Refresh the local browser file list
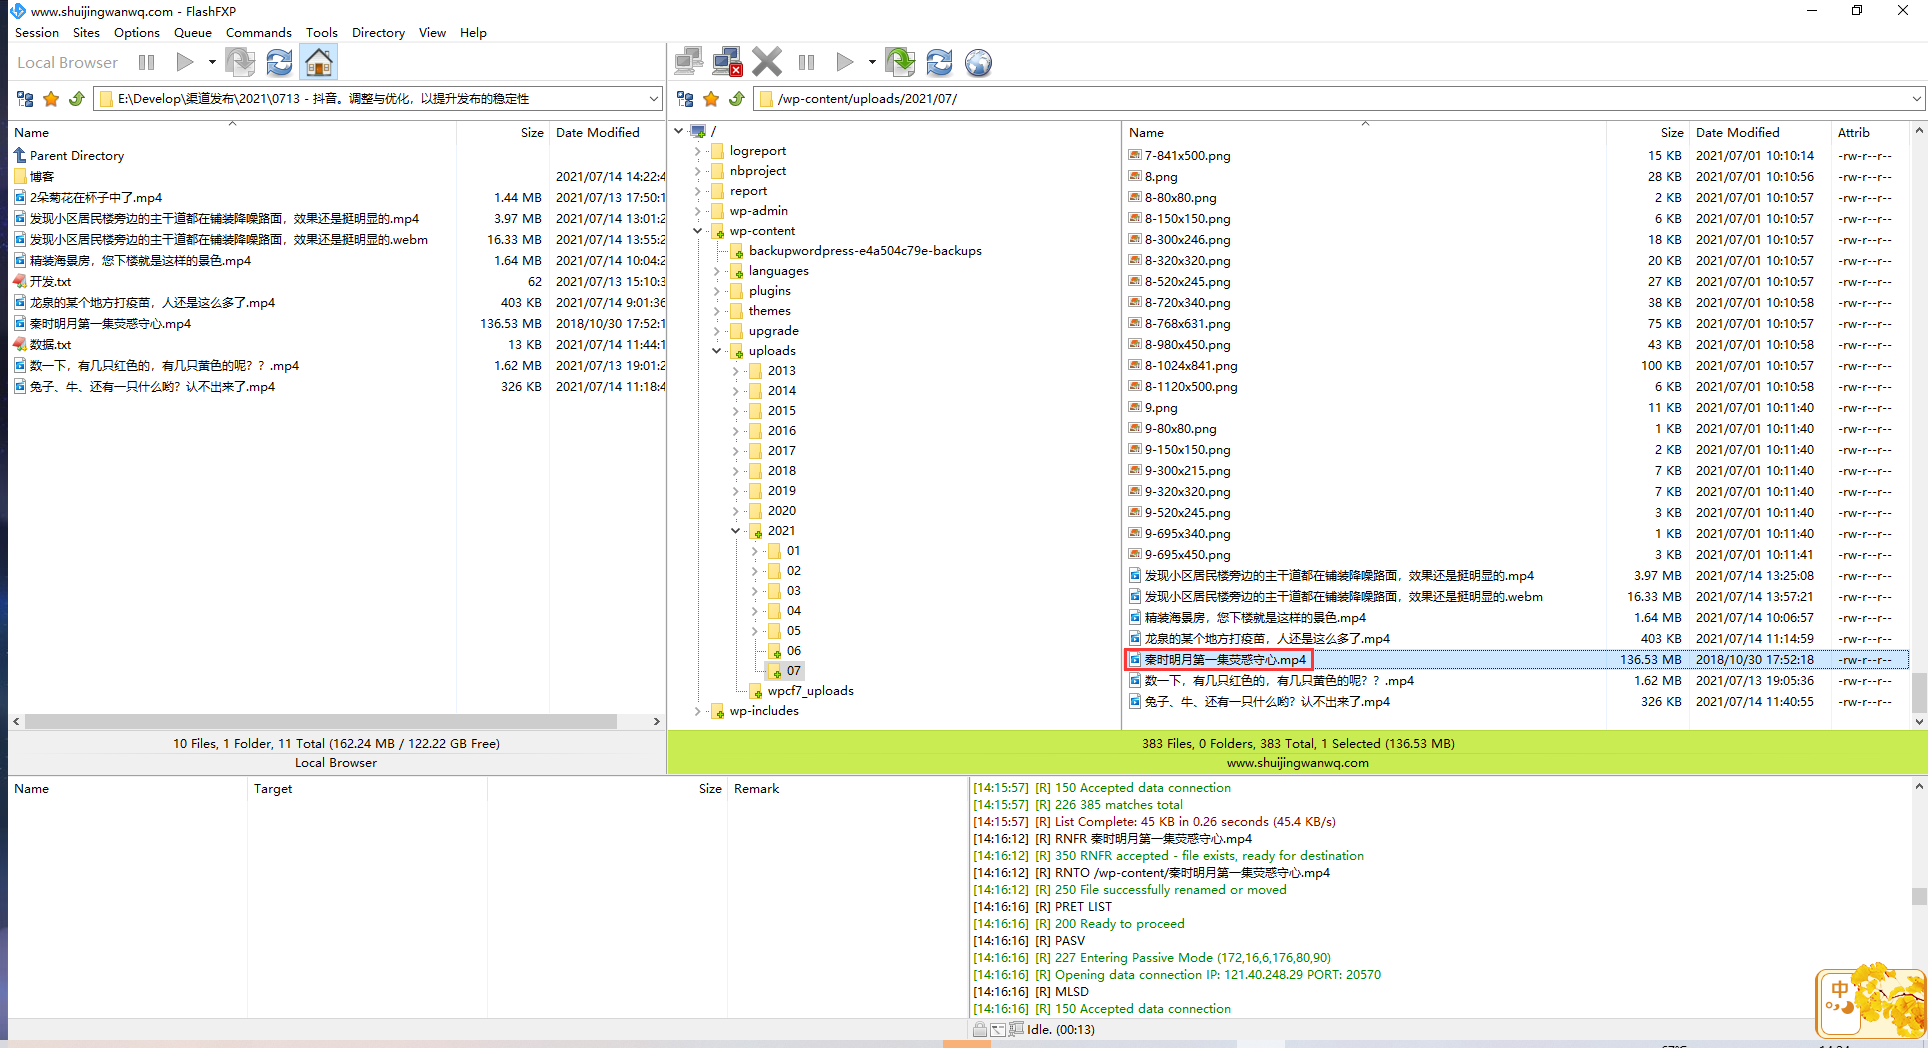The image size is (1928, 1048). point(279,63)
